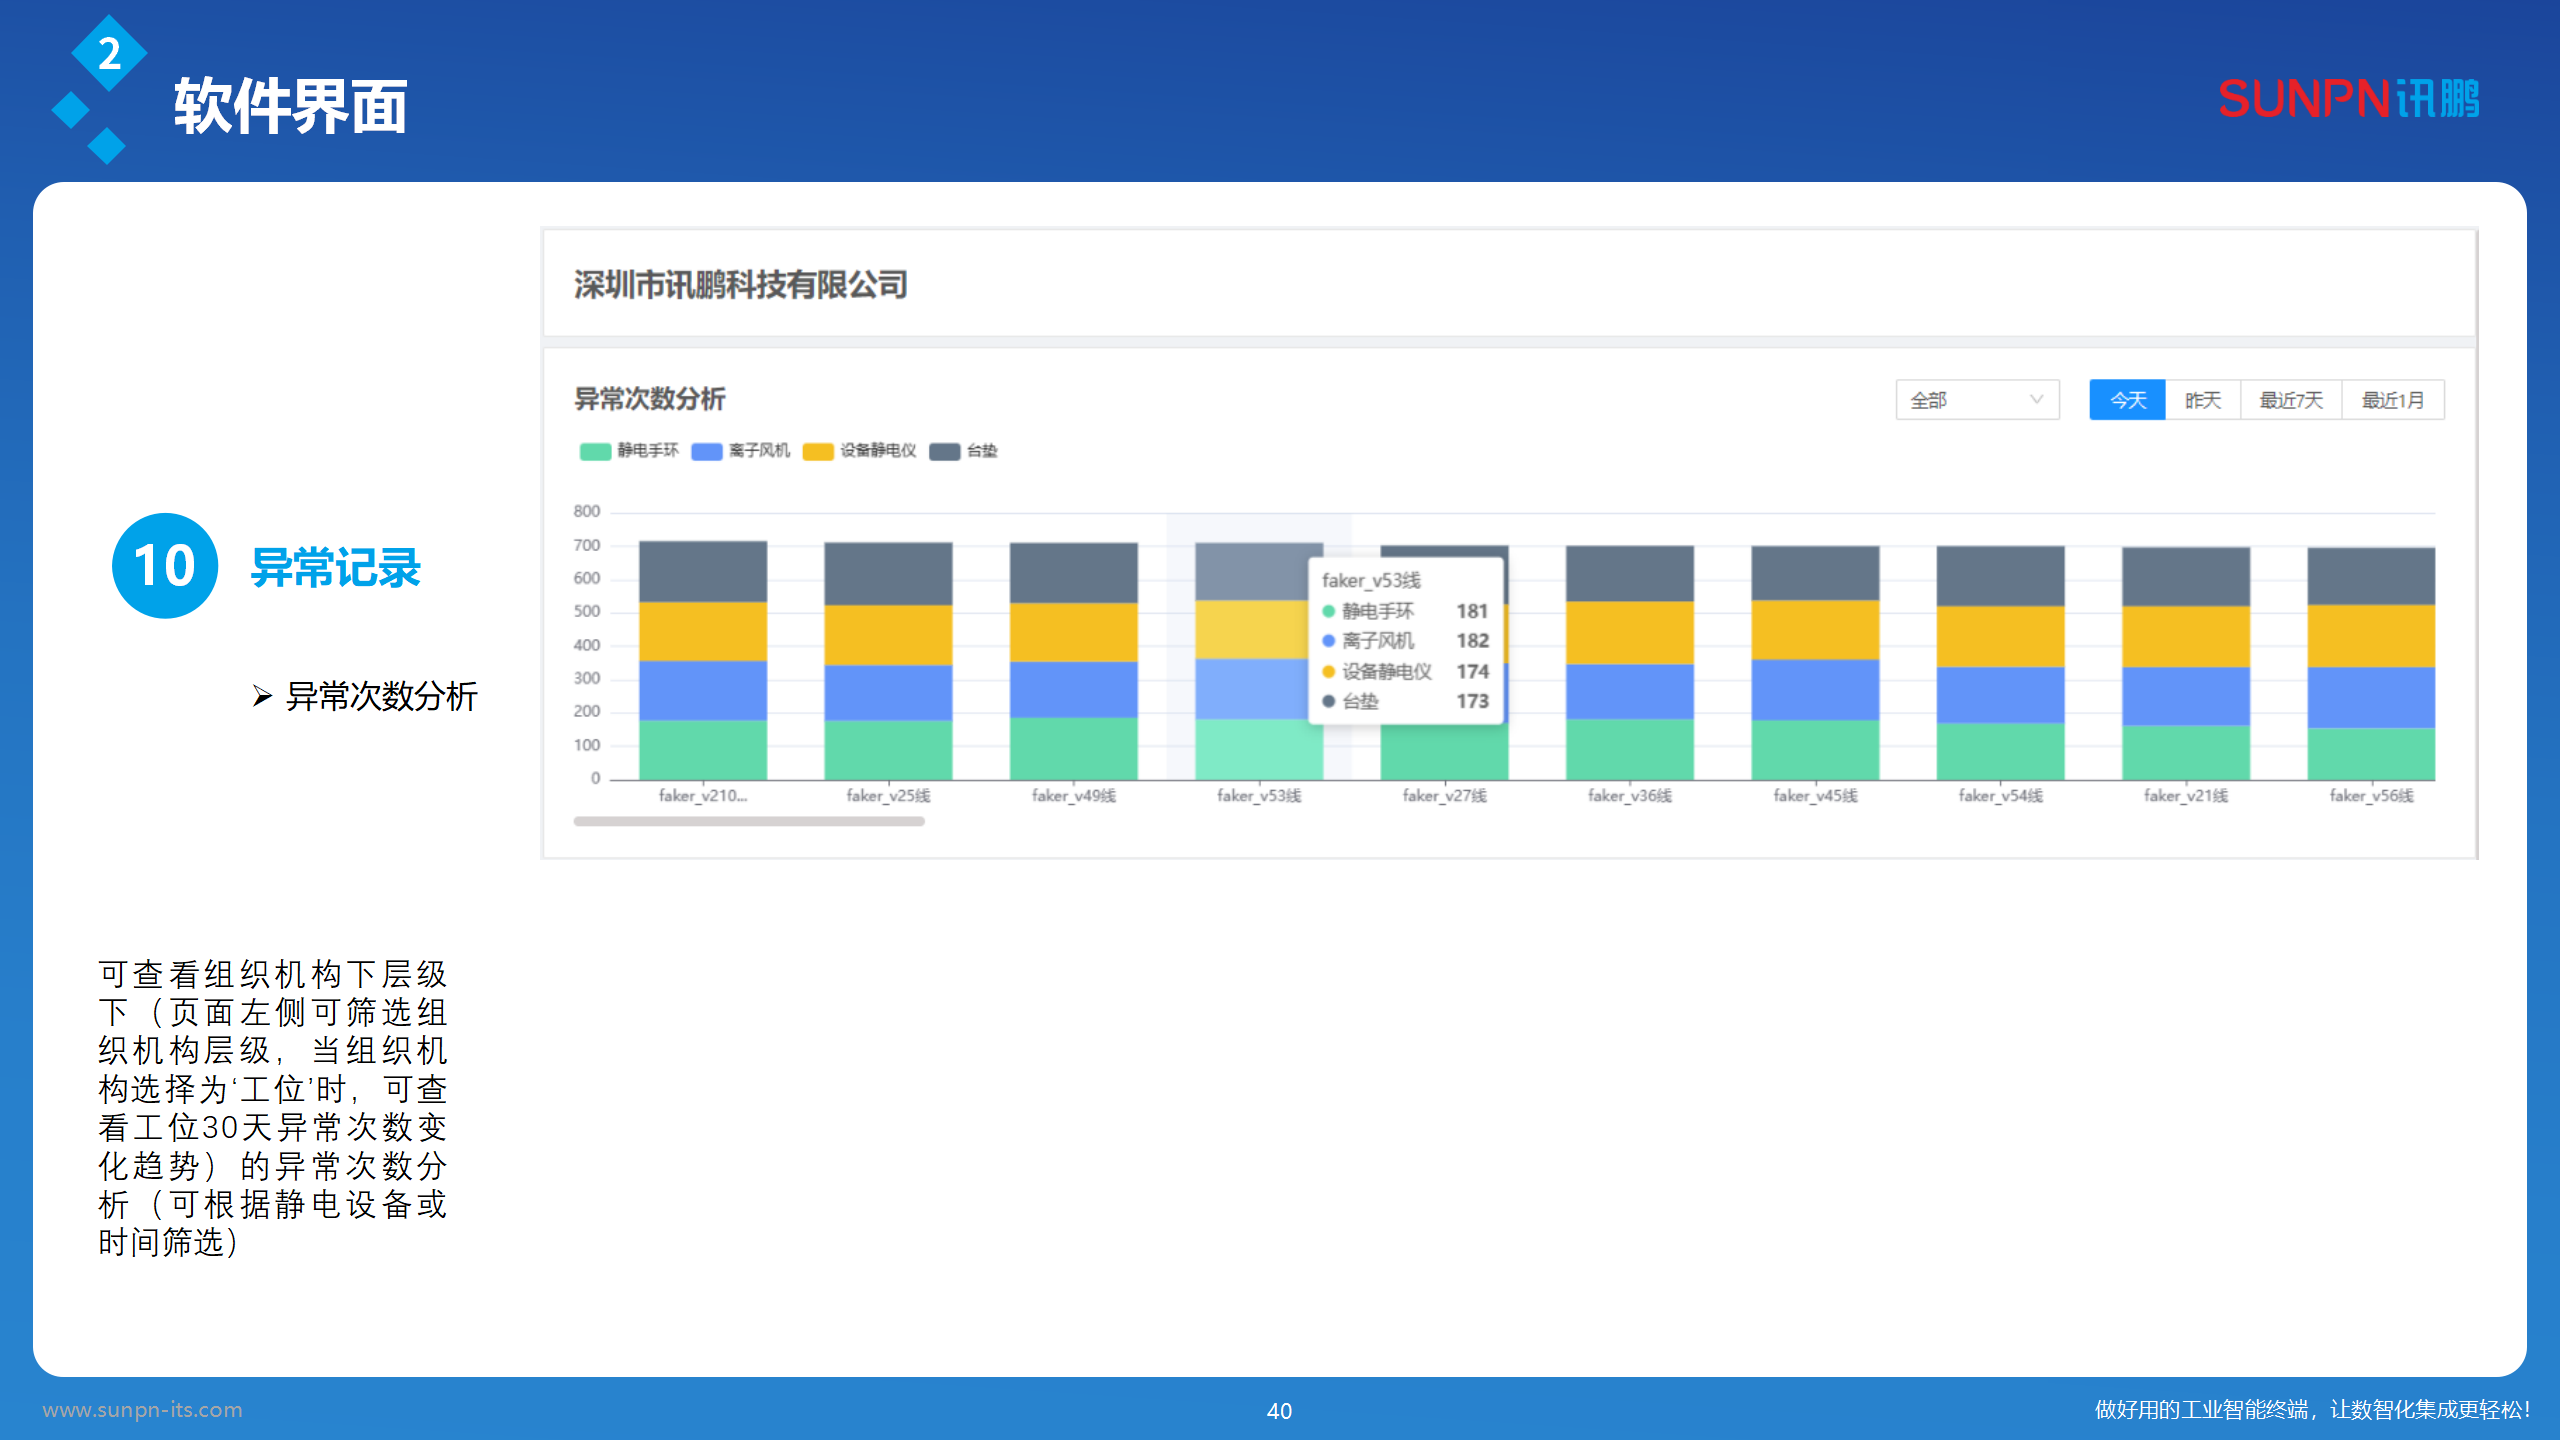Click the arrow bullet beside 异常次数分析
Screen dimensions: 2560x1440
[x=262, y=696]
